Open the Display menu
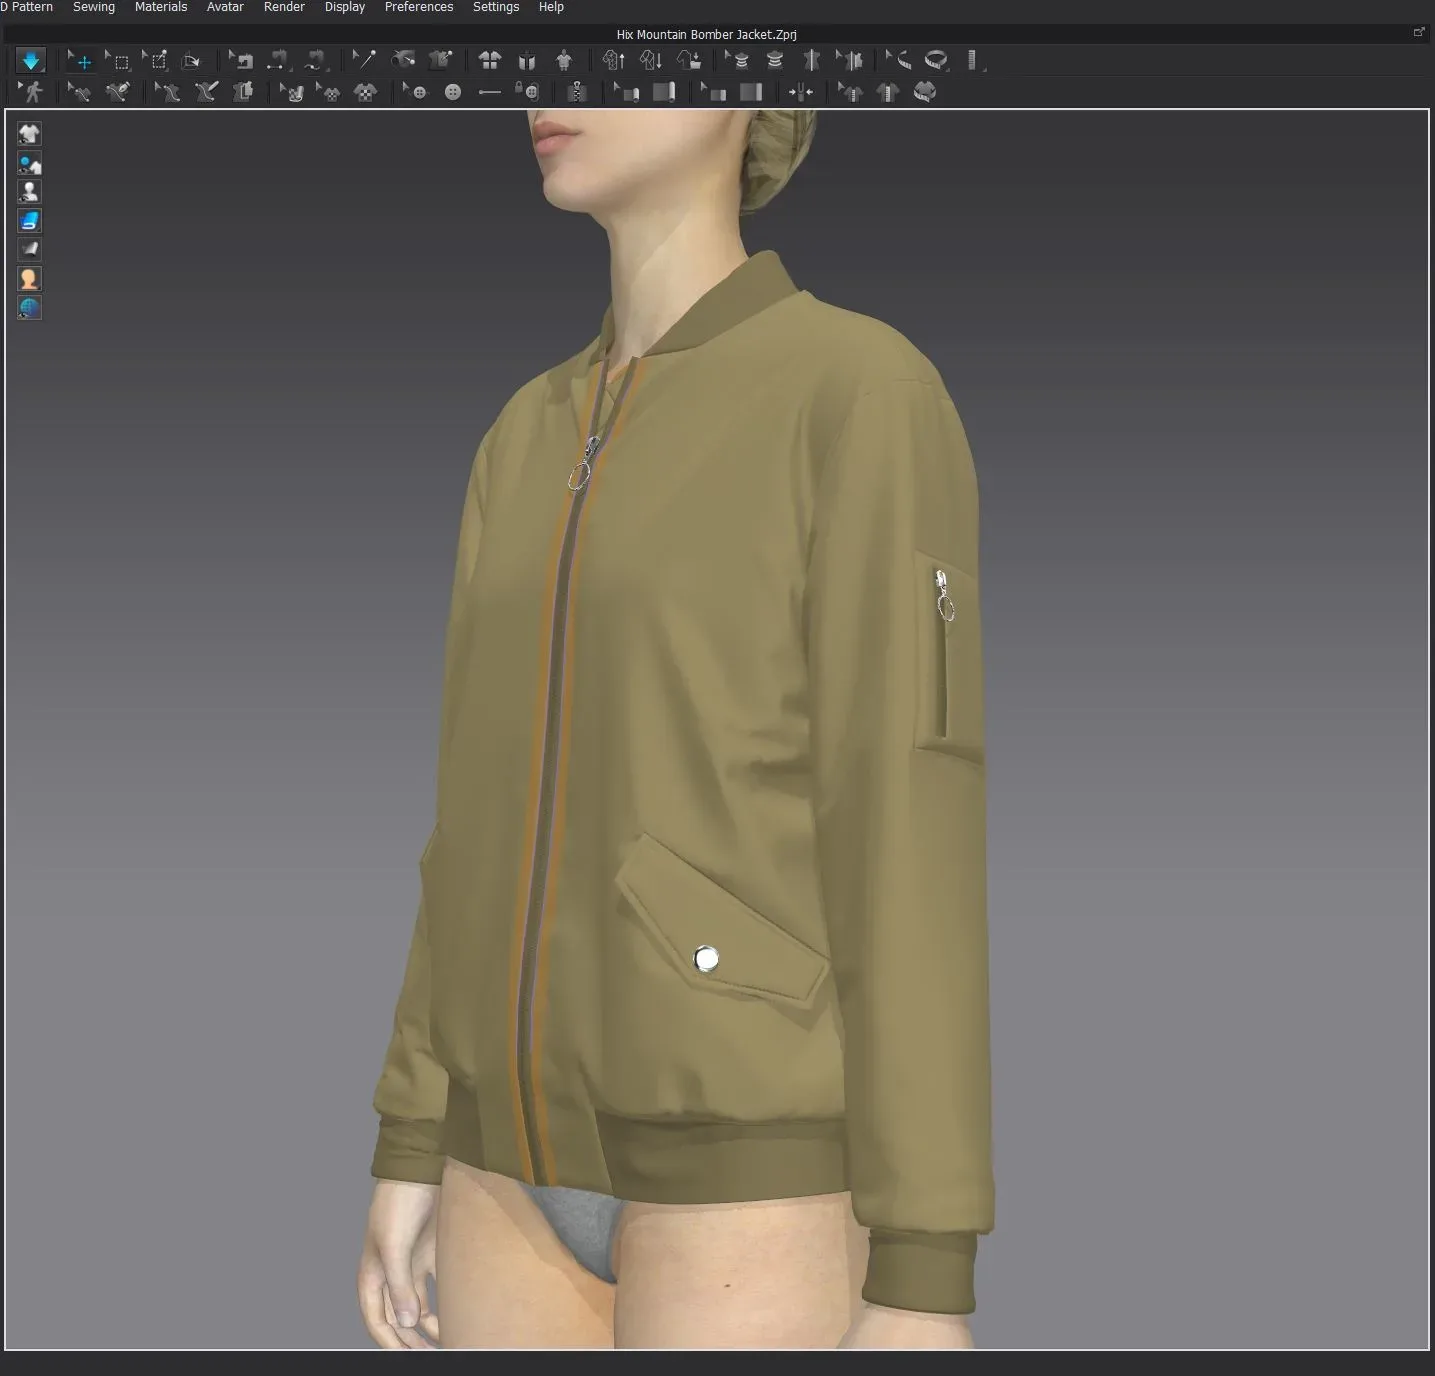 345,7
